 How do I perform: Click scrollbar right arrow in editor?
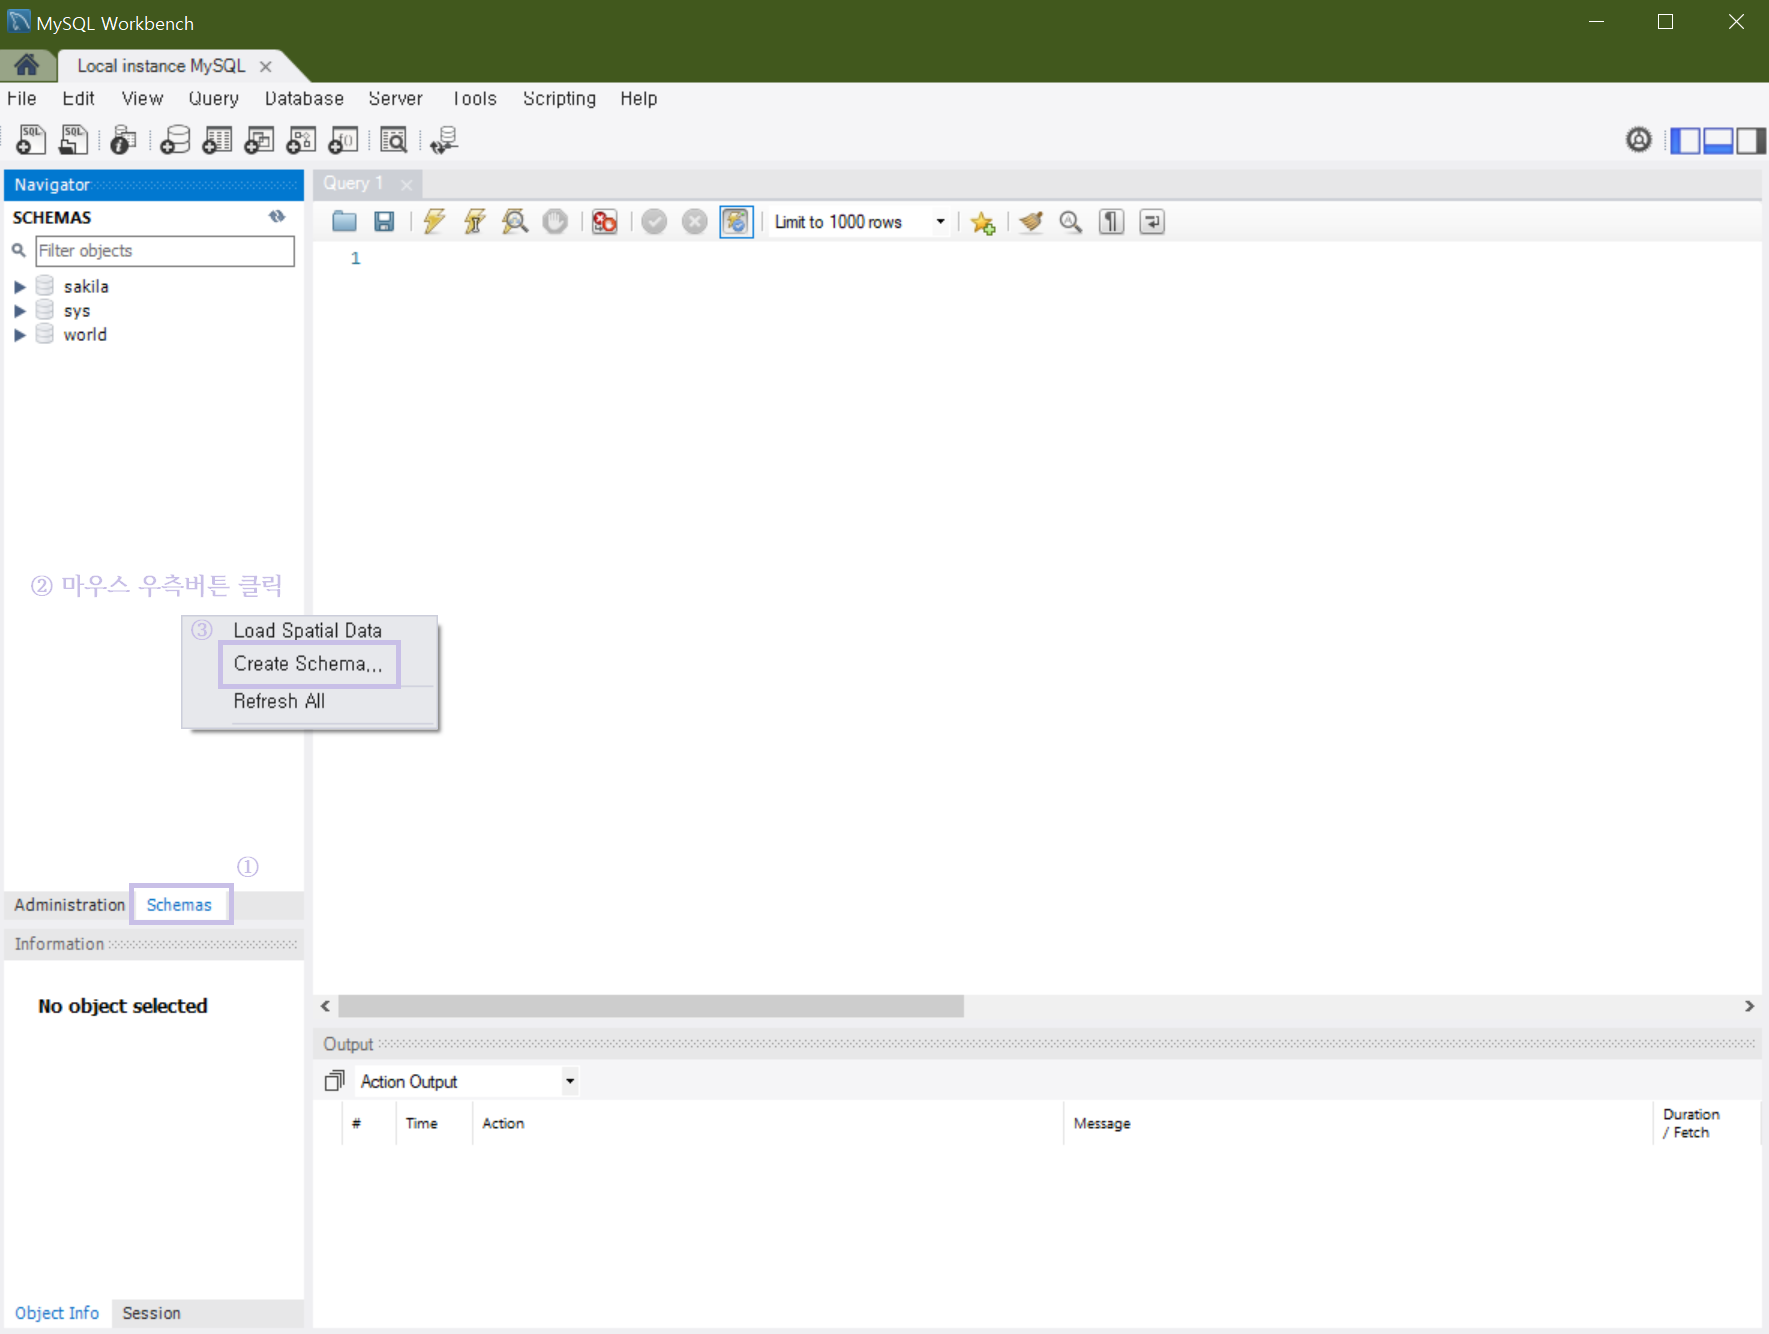1749,1006
